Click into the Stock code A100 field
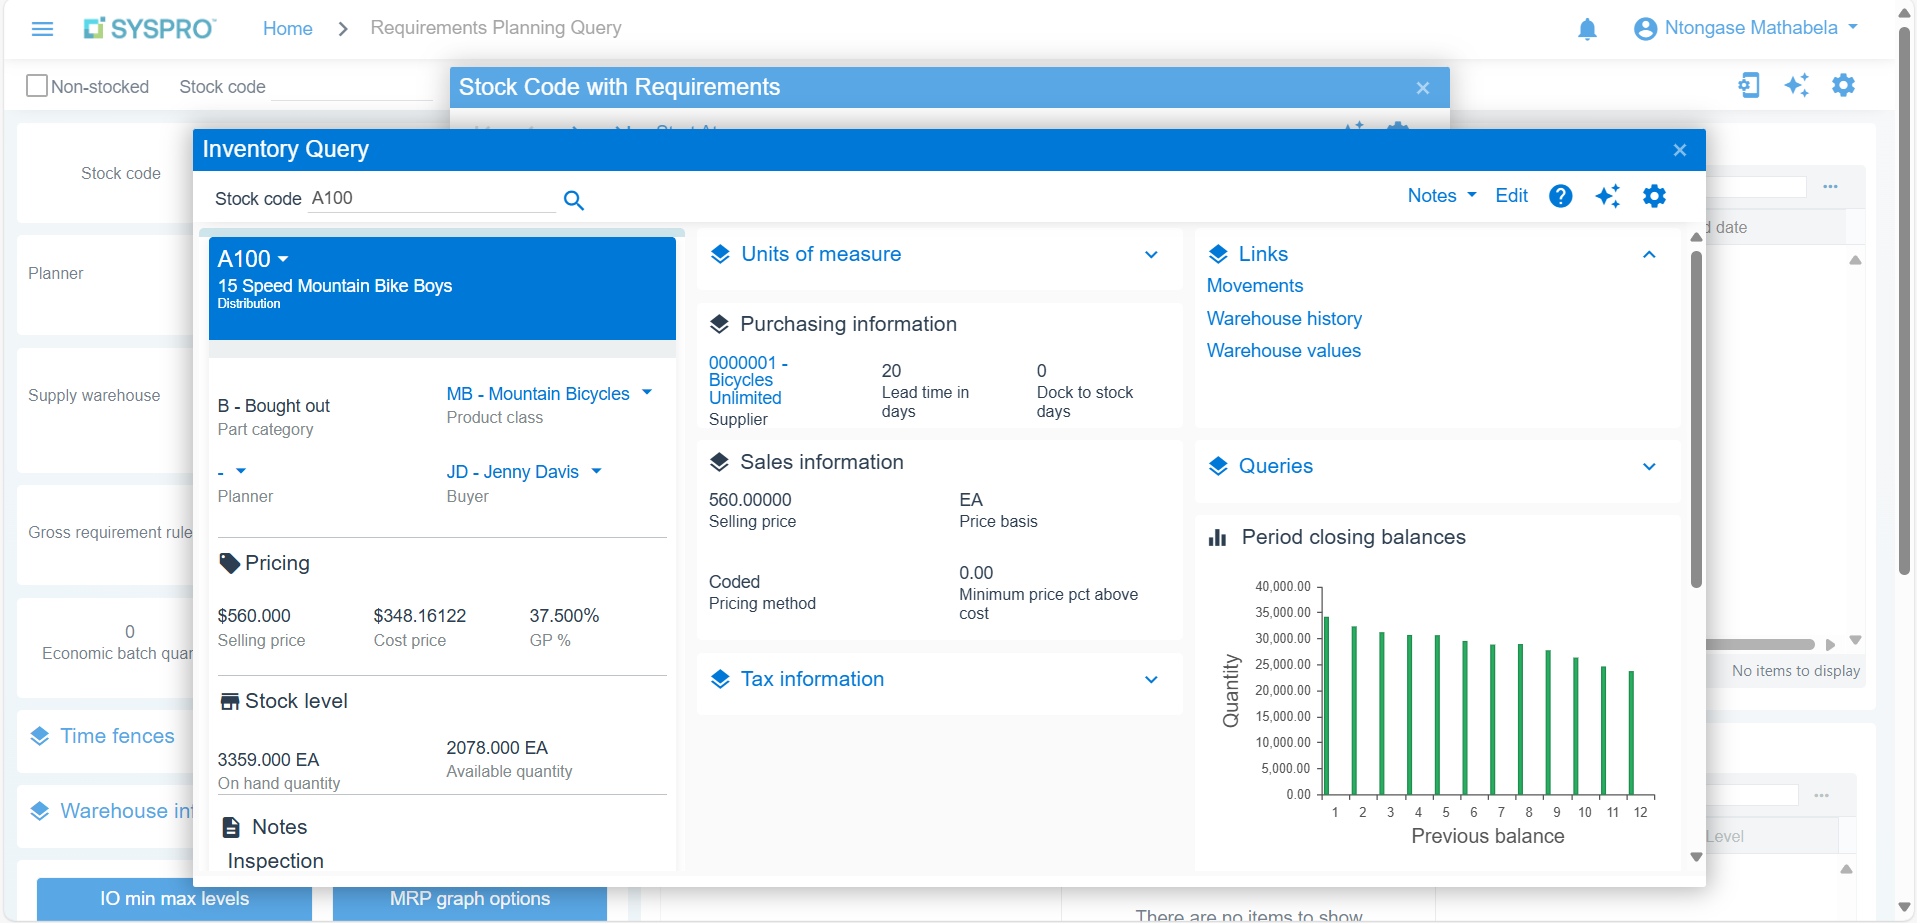 tap(430, 198)
